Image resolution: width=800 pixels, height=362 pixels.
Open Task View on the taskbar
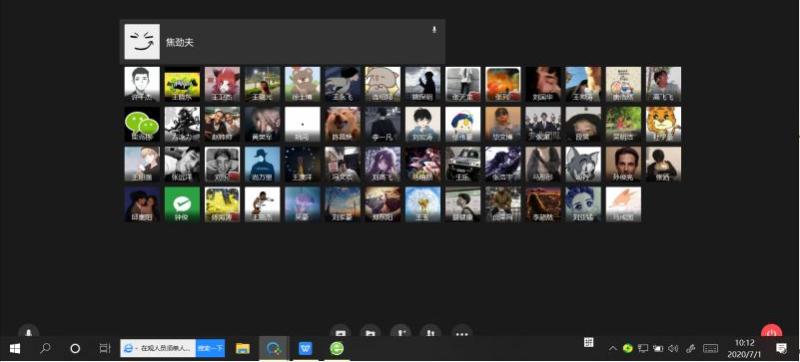(105, 349)
